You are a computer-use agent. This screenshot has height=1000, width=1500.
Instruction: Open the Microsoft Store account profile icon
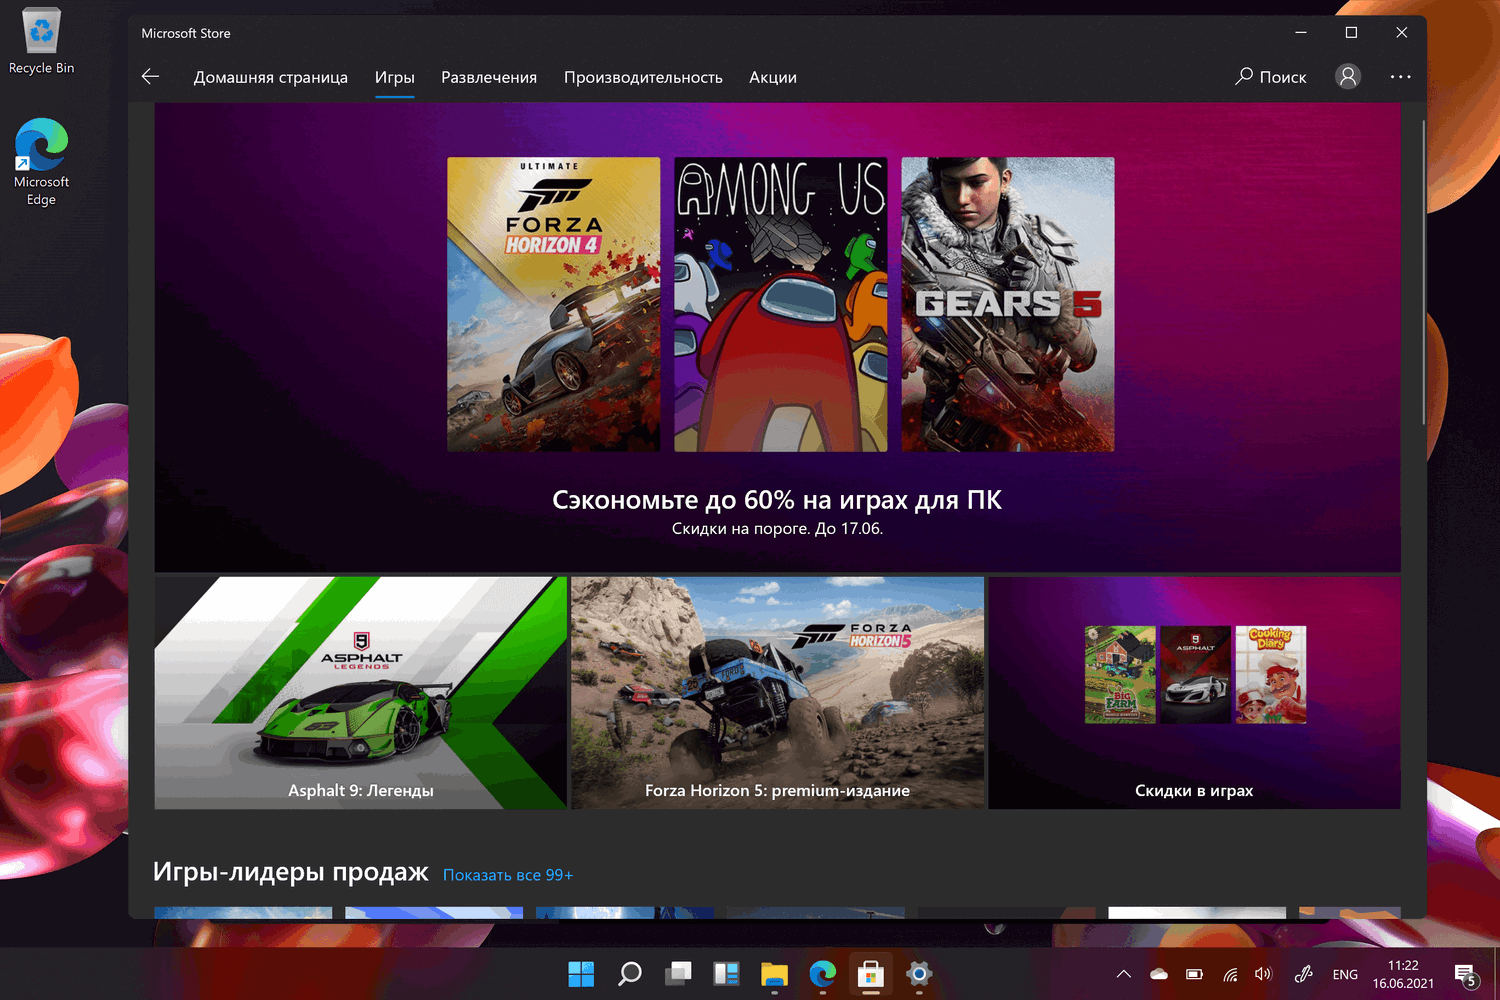pyautogui.click(x=1348, y=77)
